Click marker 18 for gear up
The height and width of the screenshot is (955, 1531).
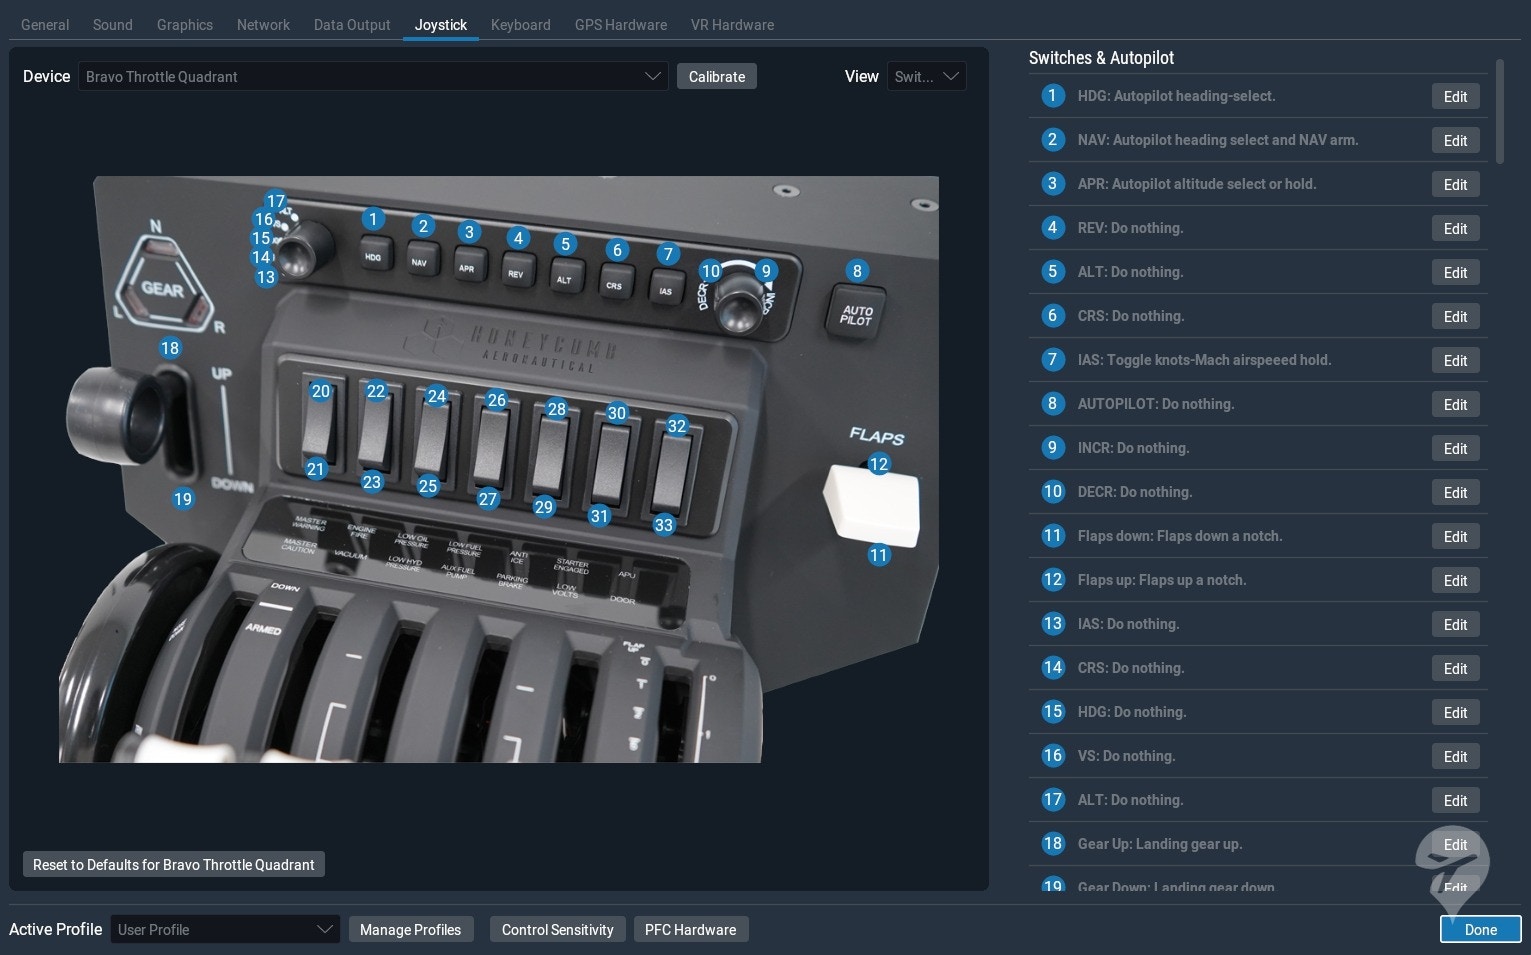coord(170,348)
